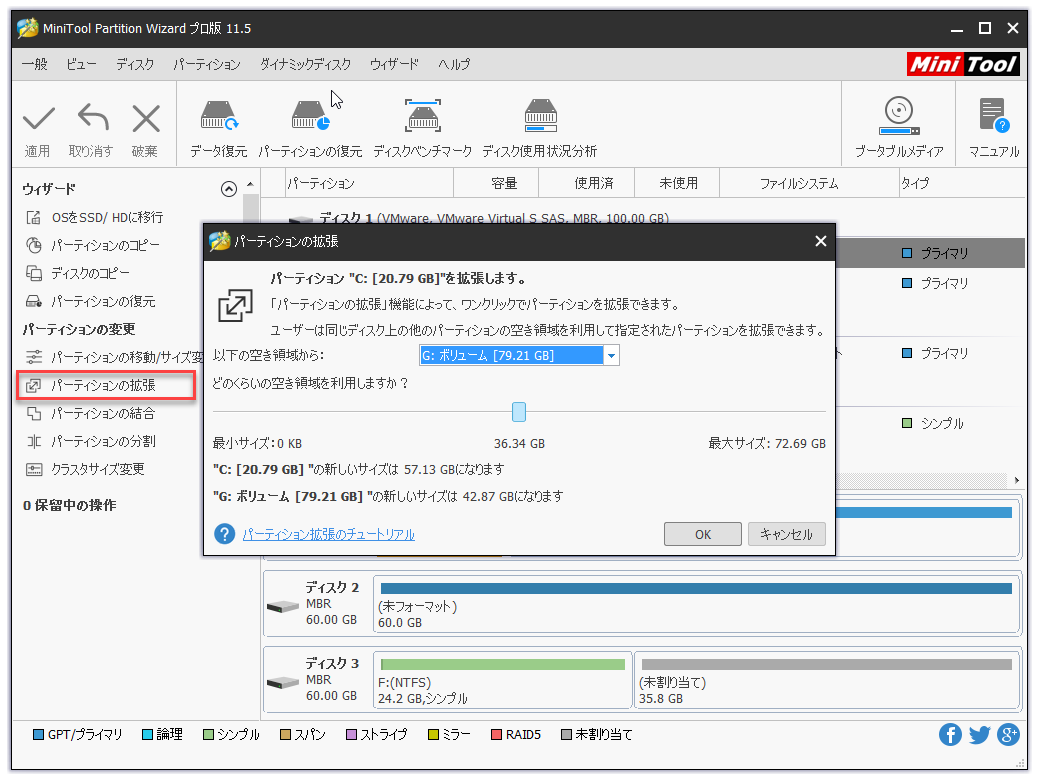The image size is (1041, 779).
Task: Click OK in the extend dialog
Action: (702, 534)
